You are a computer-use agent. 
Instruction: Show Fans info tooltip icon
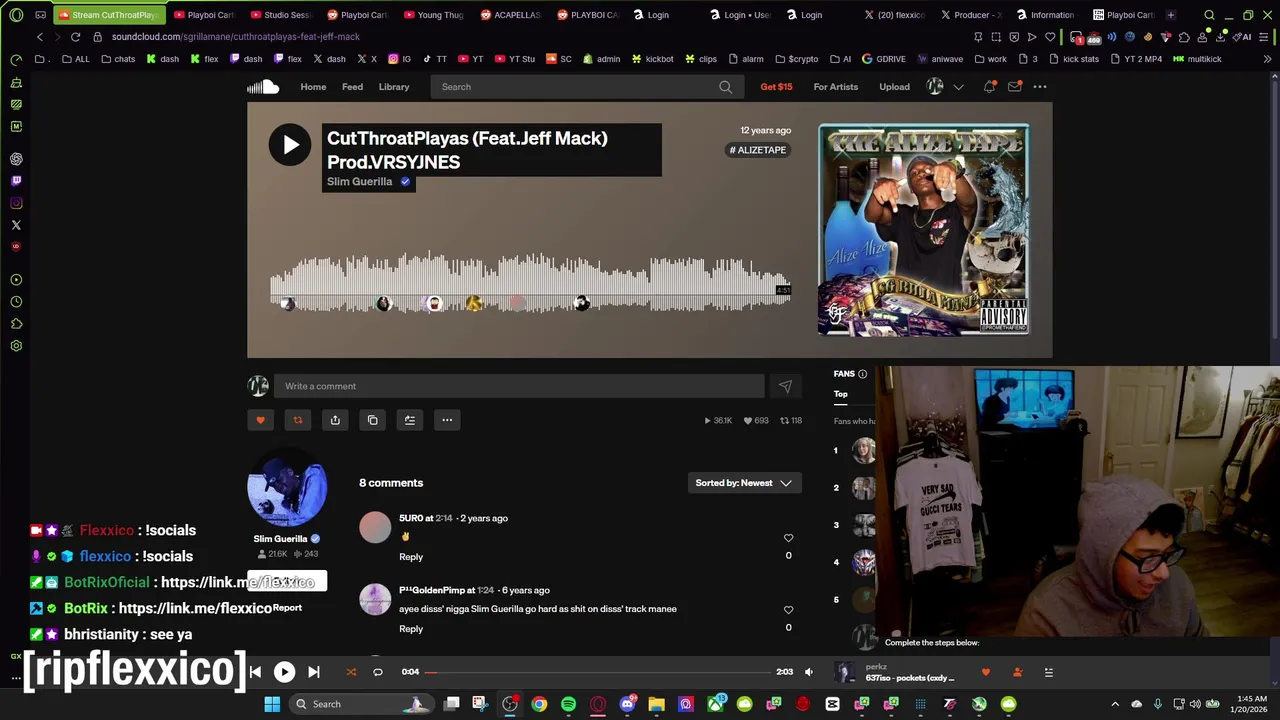tap(862, 374)
